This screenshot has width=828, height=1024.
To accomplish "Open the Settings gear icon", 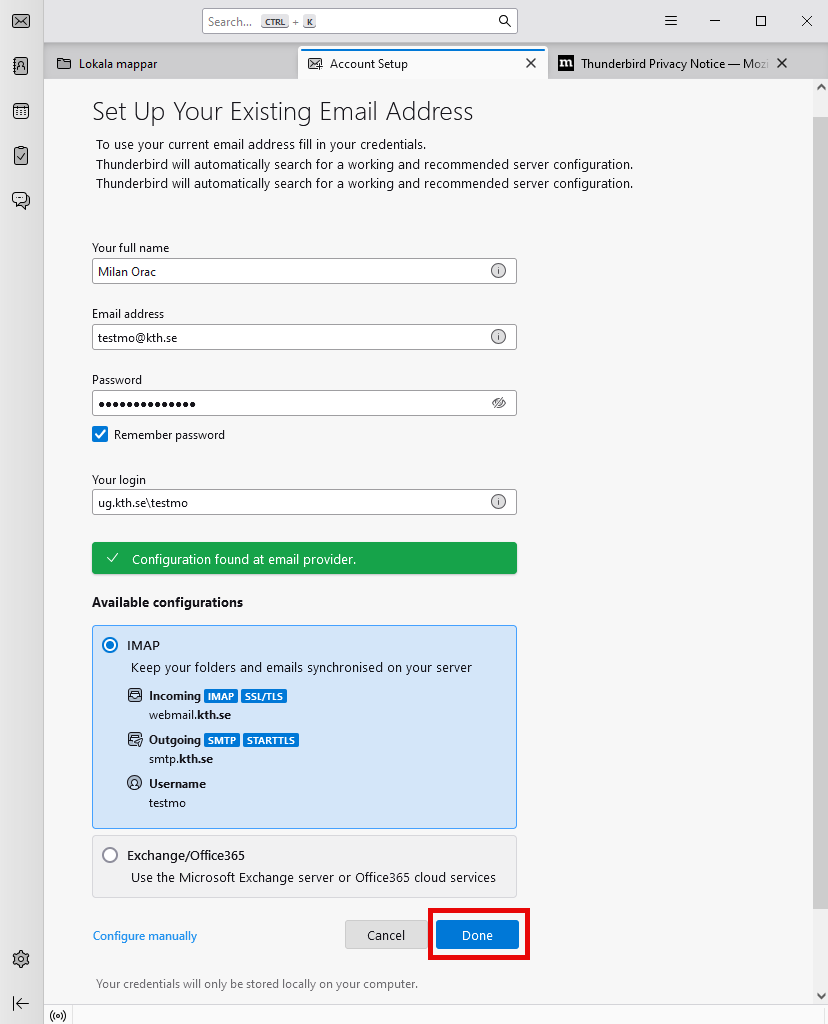I will pos(21,959).
